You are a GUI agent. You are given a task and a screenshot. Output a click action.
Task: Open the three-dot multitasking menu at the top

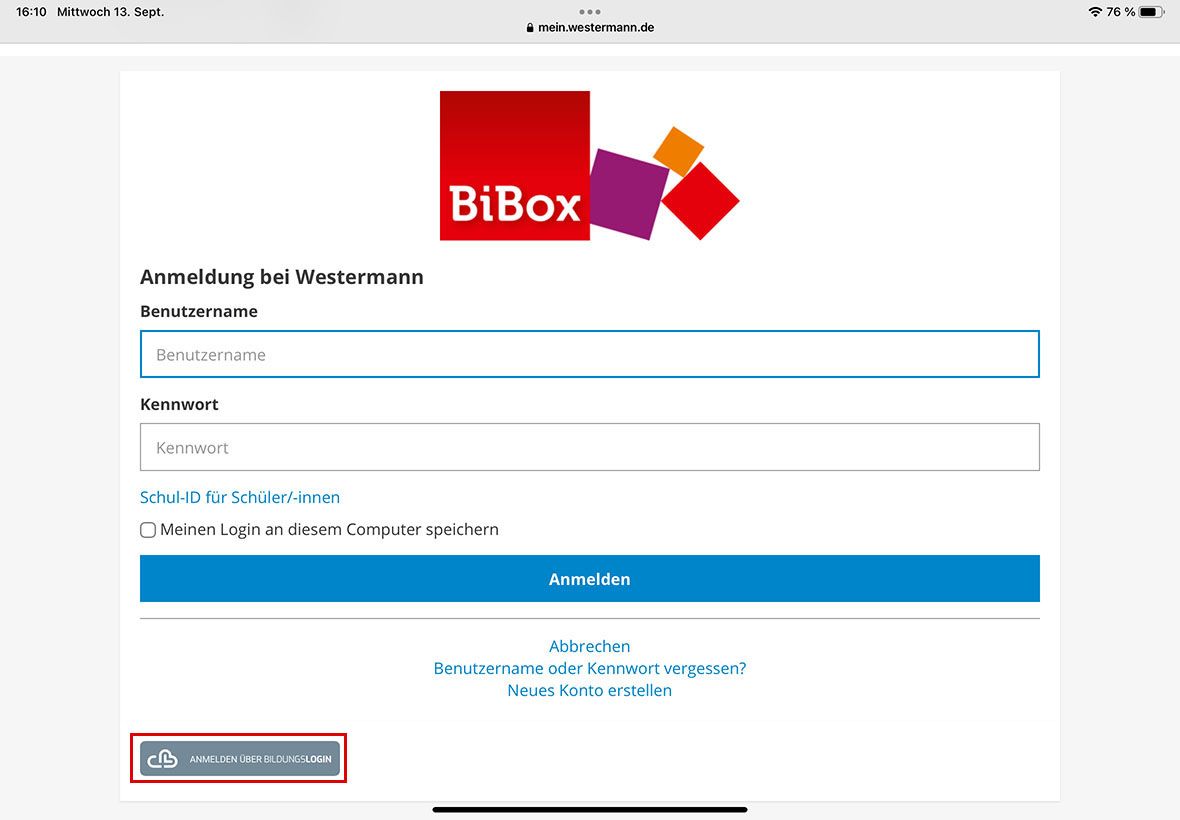point(590,12)
